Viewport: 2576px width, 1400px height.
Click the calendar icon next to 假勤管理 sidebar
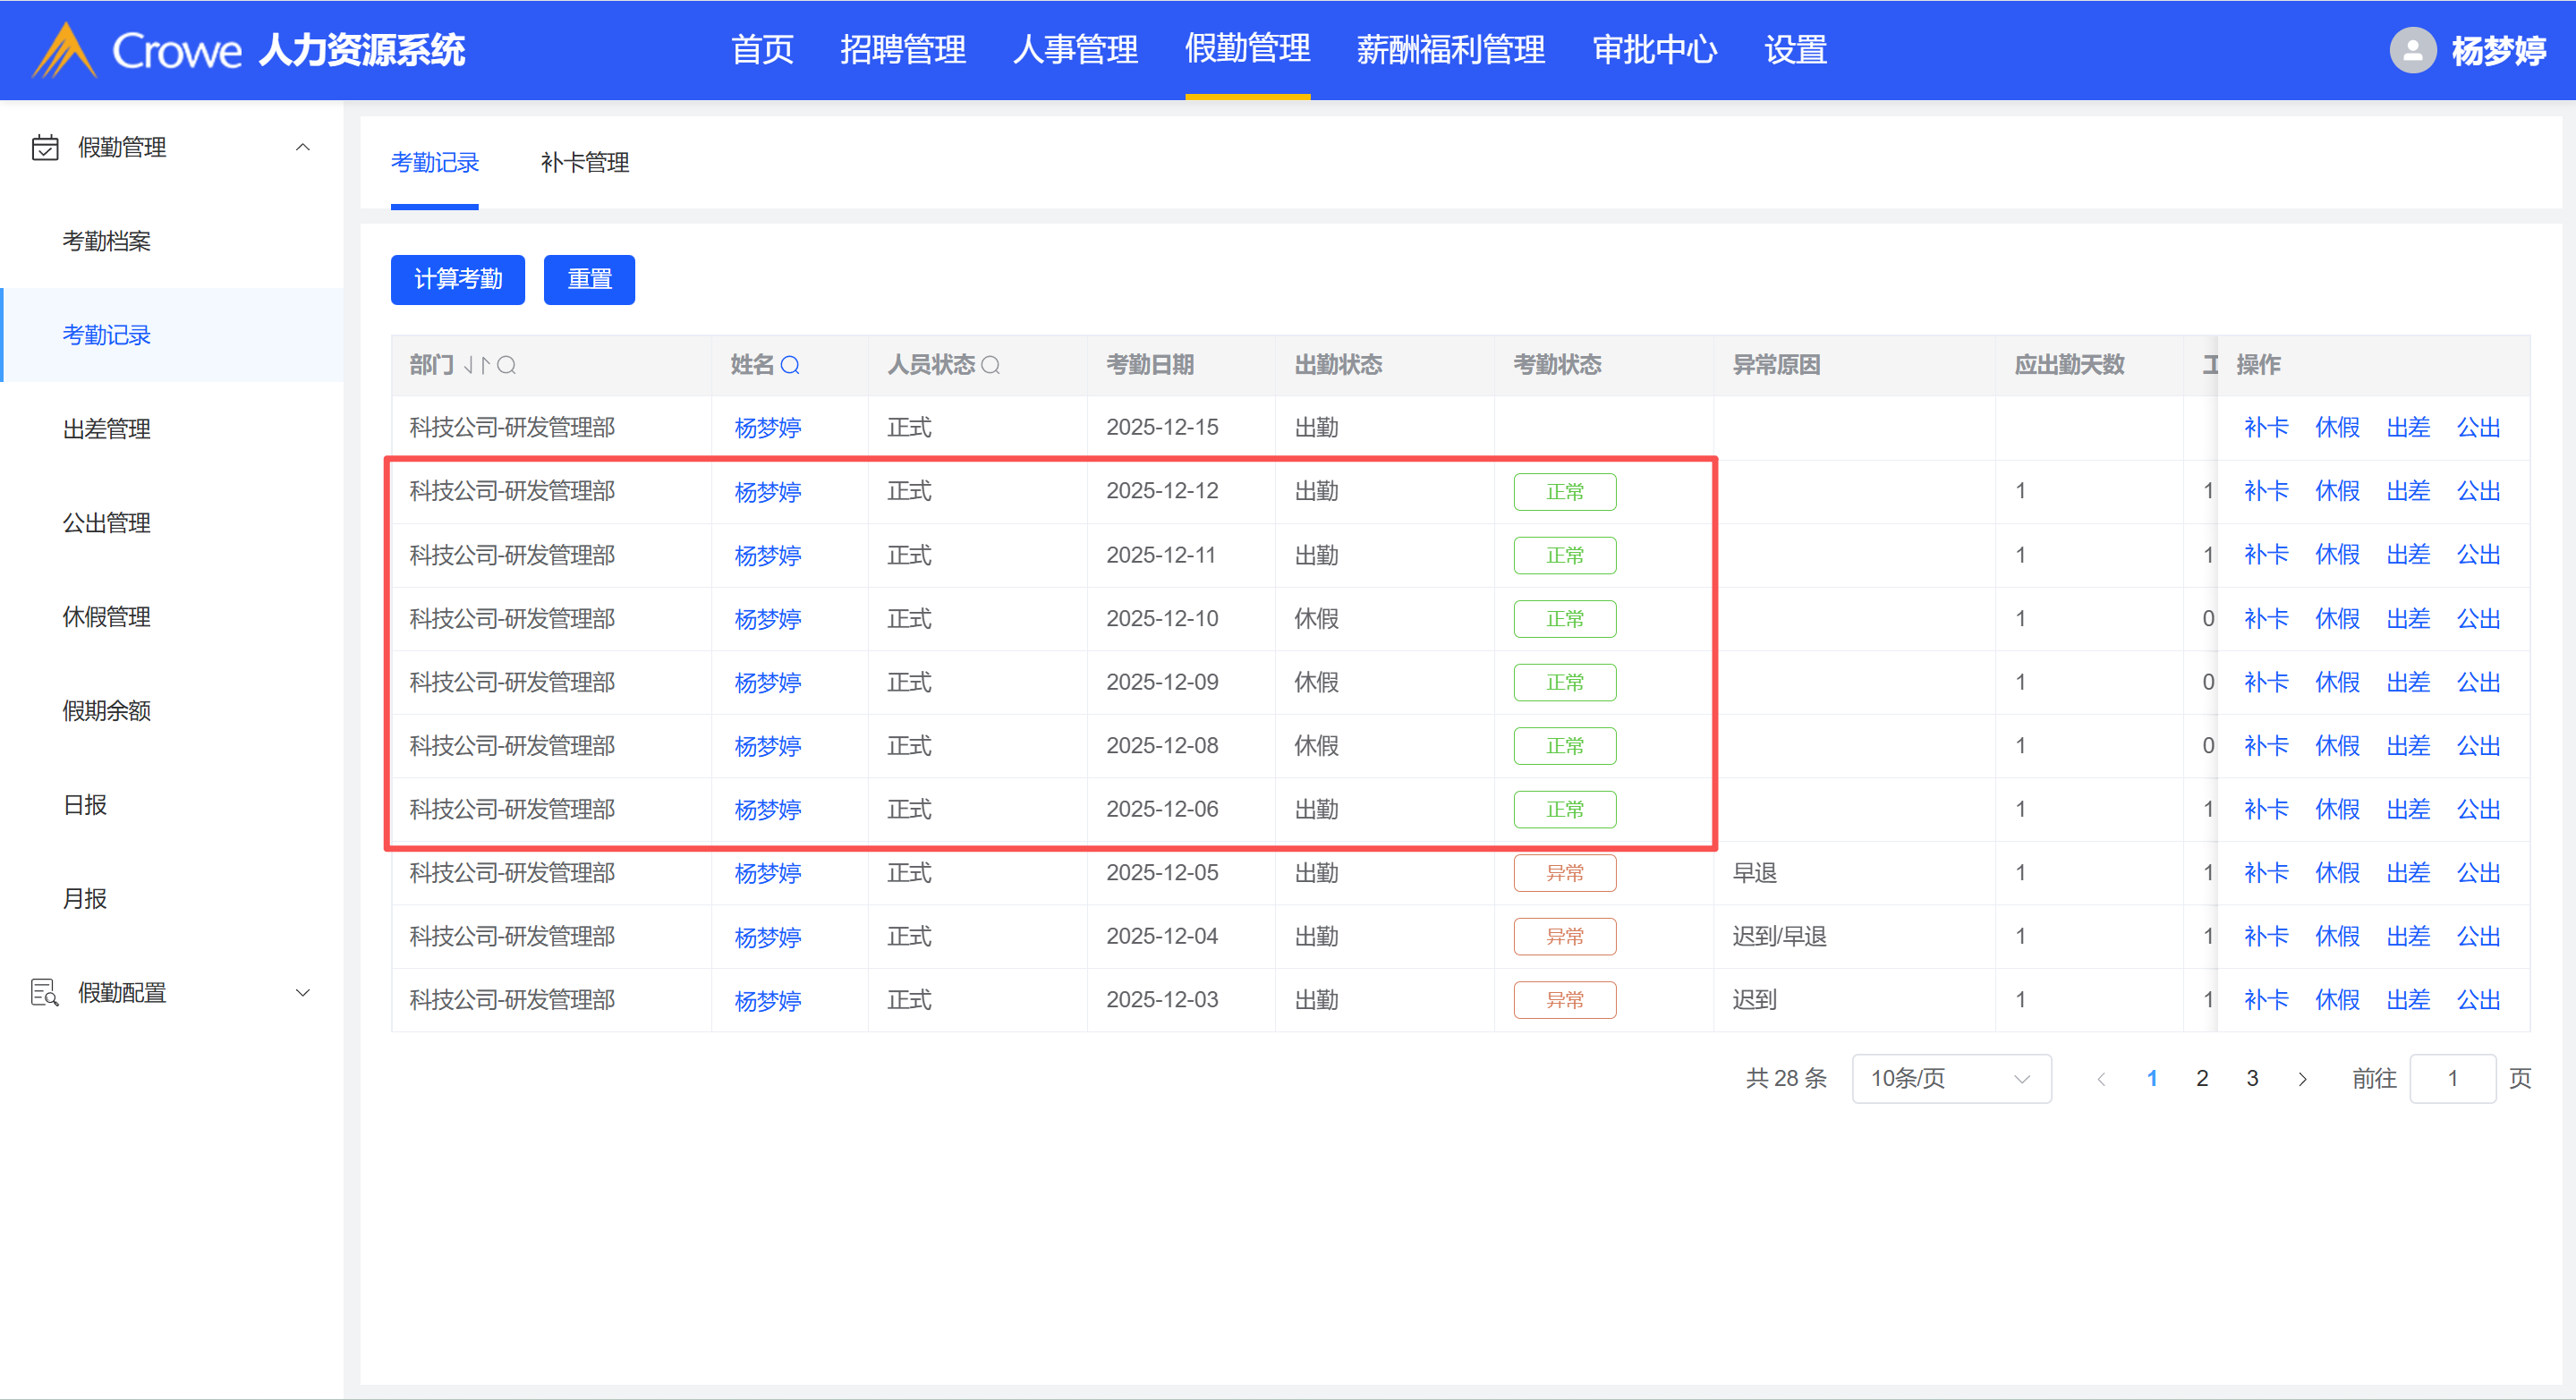(45, 148)
